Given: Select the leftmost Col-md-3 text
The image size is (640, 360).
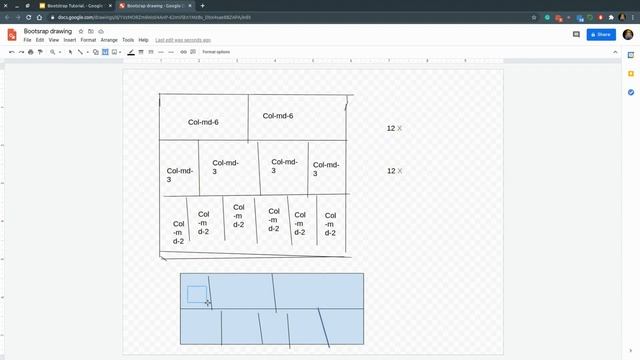Looking at the screenshot, I should pyautogui.click(x=180, y=175).
